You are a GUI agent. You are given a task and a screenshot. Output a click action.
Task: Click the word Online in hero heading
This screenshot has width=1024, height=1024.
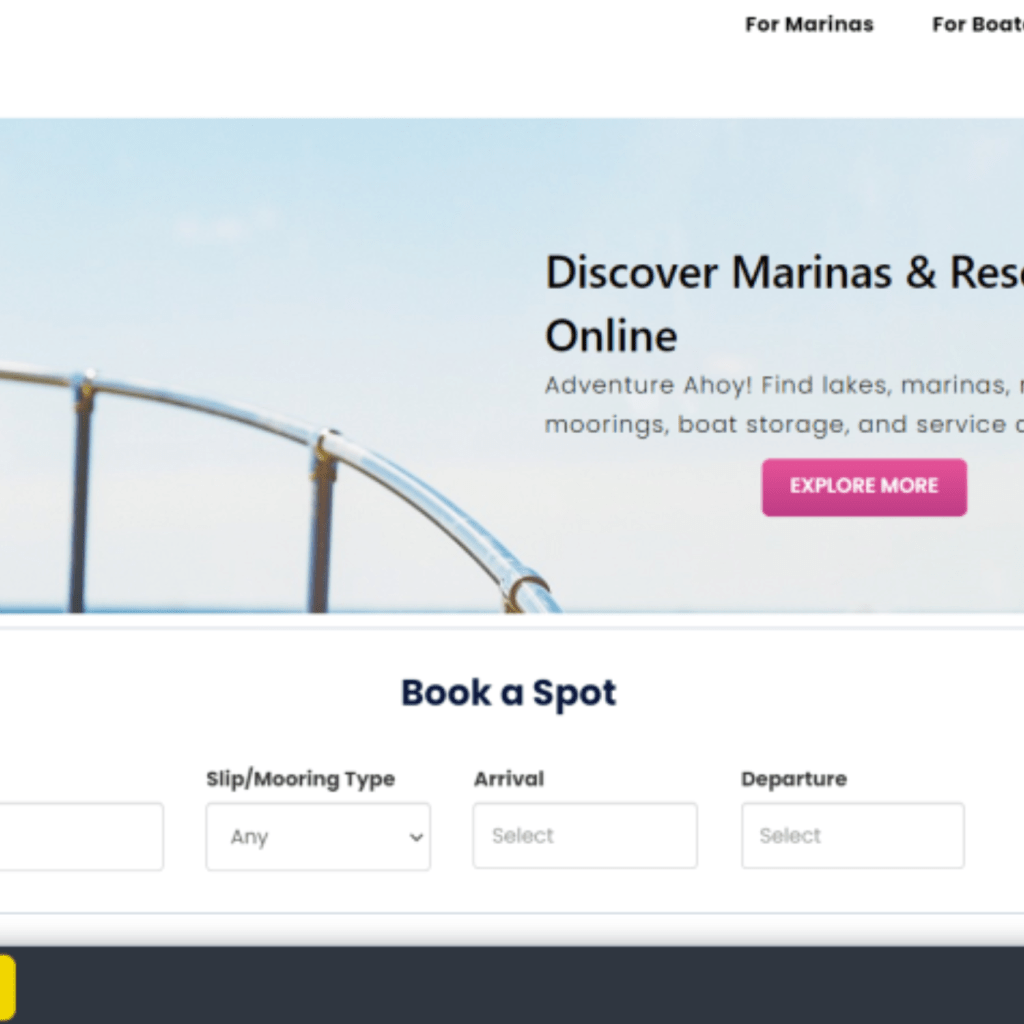click(610, 336)
